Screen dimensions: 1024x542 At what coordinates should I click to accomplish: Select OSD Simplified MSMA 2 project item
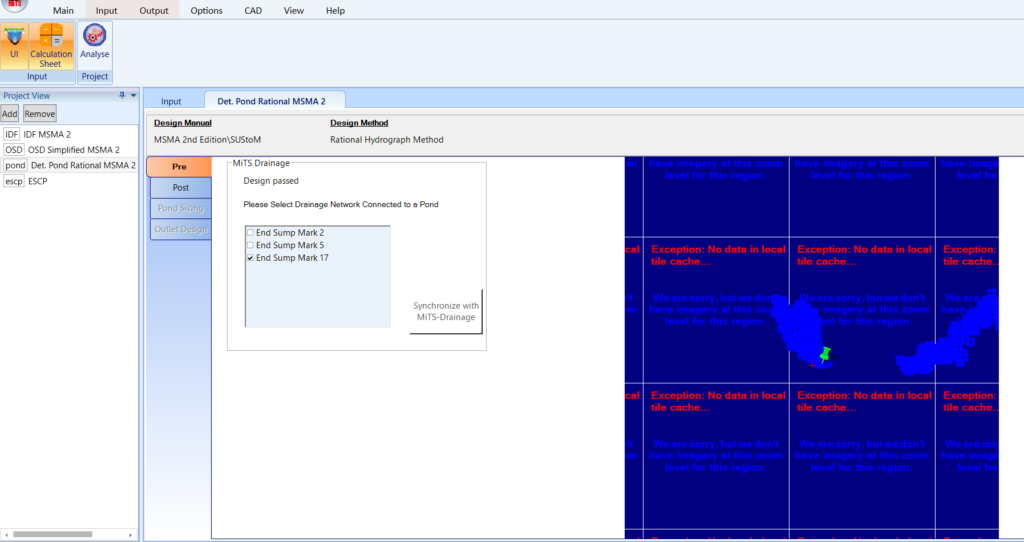click(74, 150)
